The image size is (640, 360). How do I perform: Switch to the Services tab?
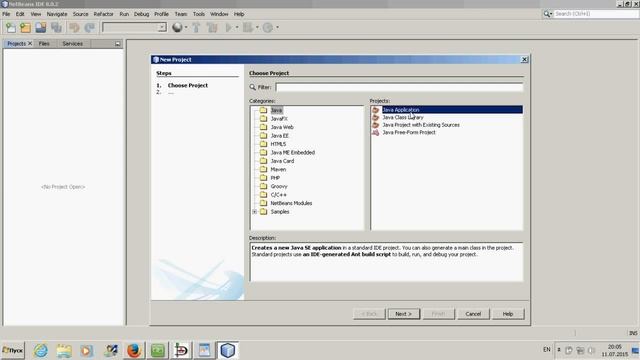[73, 44]
